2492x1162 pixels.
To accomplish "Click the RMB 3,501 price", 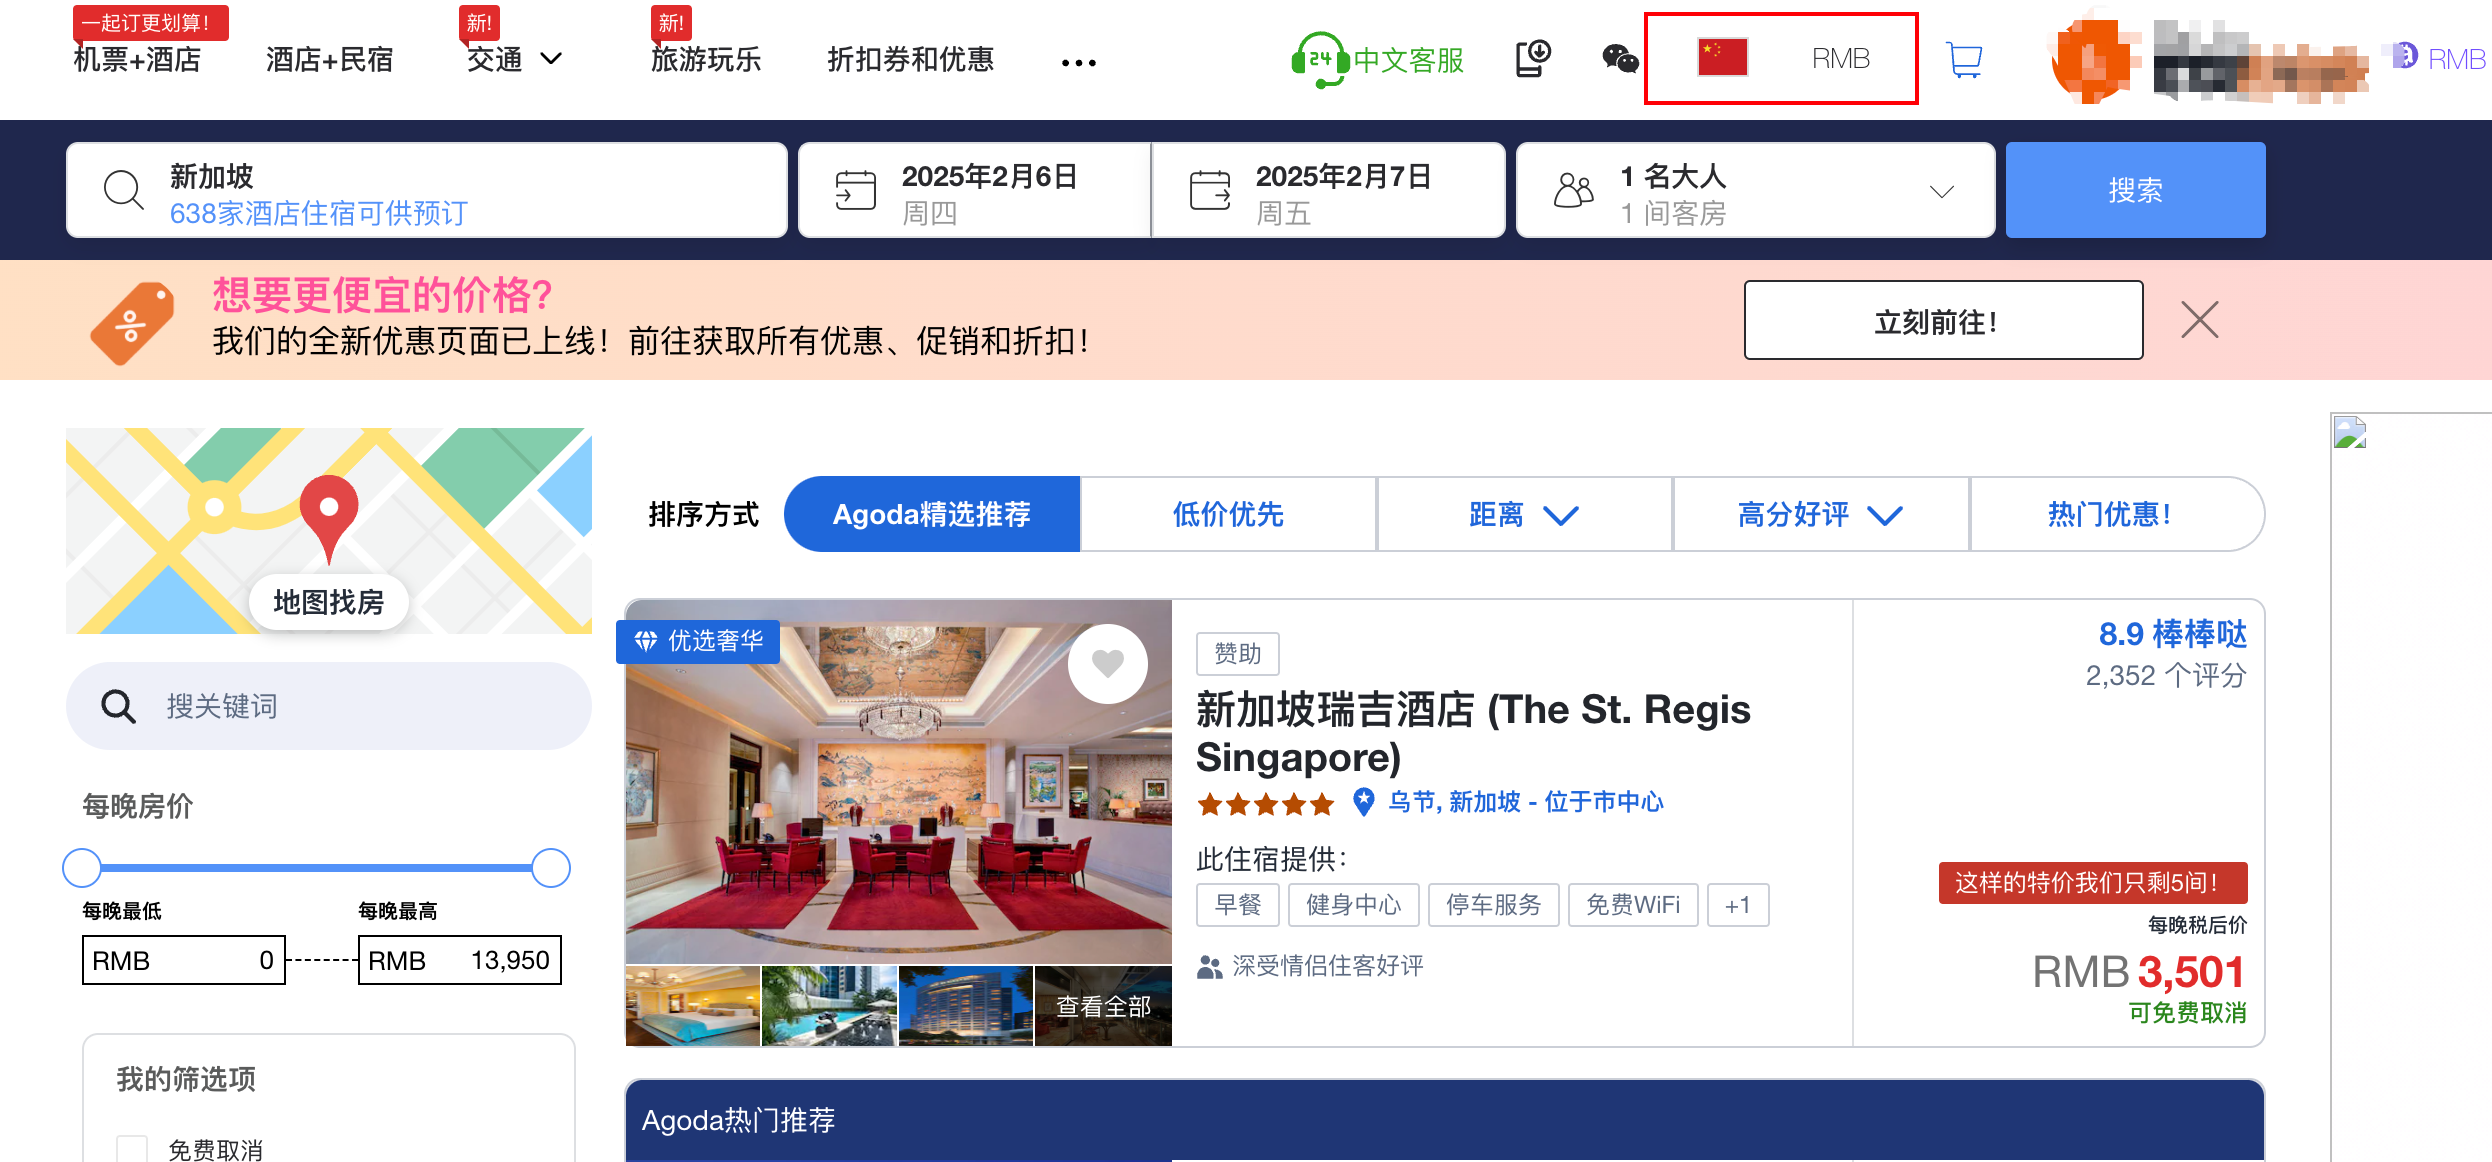I will tap(2140, 972).
